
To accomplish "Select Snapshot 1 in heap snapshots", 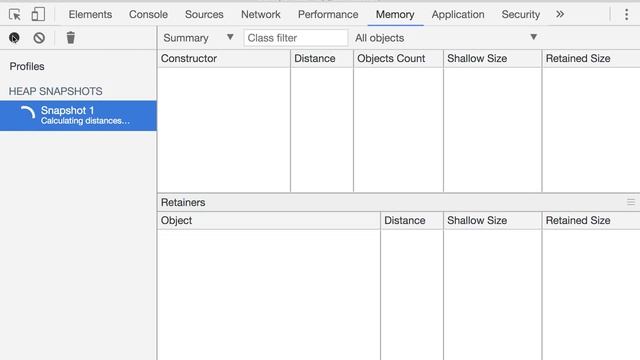I will (x=78, y=116).
